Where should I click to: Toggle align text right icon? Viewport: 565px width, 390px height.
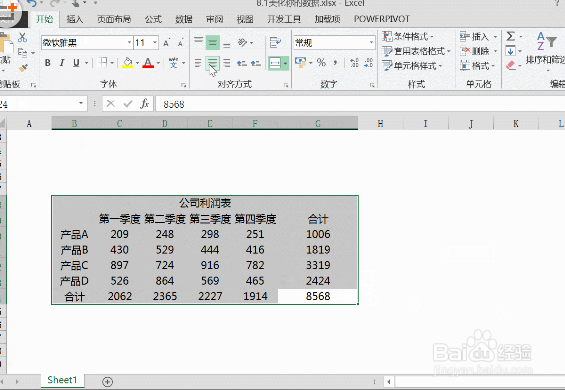click(x=227, y=63)
